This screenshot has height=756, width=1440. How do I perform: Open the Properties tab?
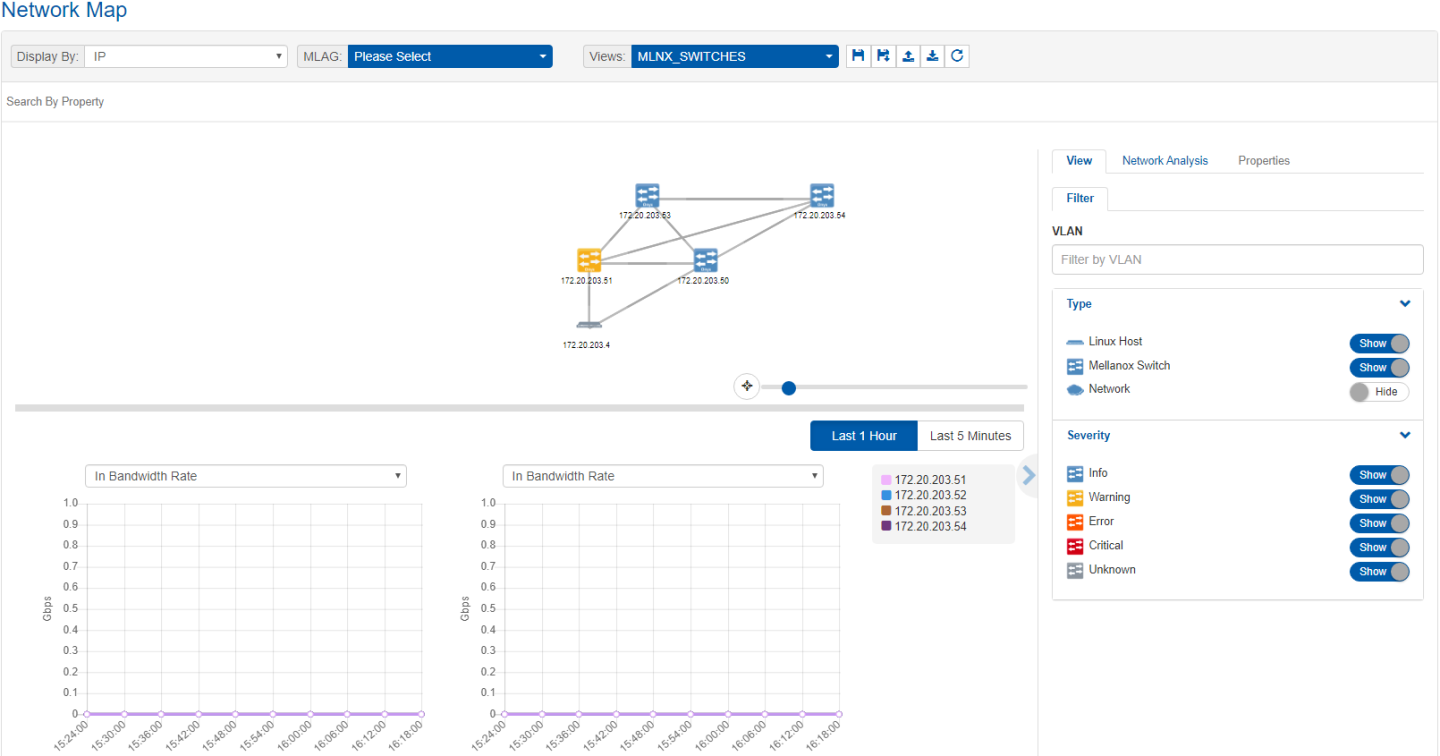click(x=1263, y=160)
